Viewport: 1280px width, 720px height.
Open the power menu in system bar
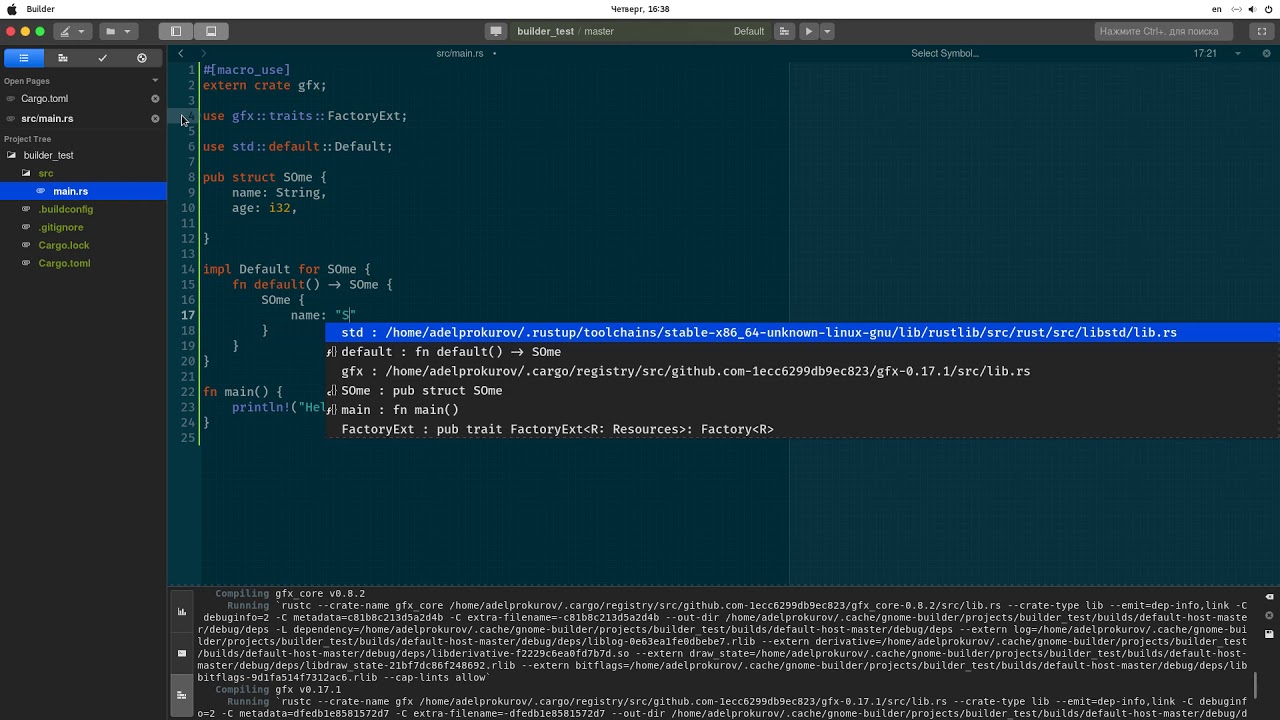click(1268, 9)
